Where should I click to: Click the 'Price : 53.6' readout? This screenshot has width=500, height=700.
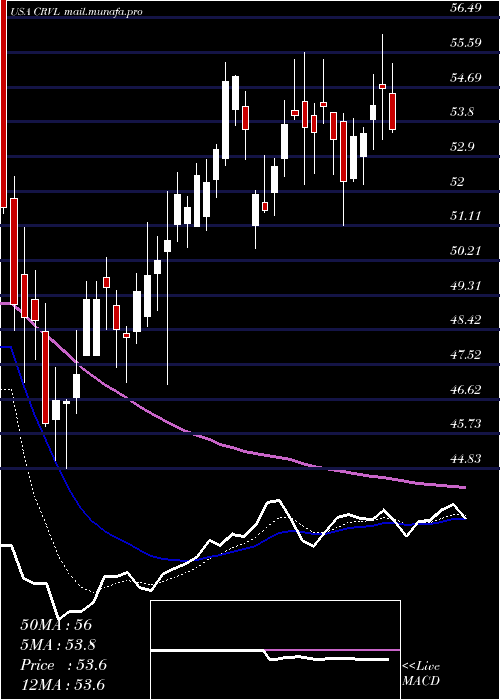(63, 665)
